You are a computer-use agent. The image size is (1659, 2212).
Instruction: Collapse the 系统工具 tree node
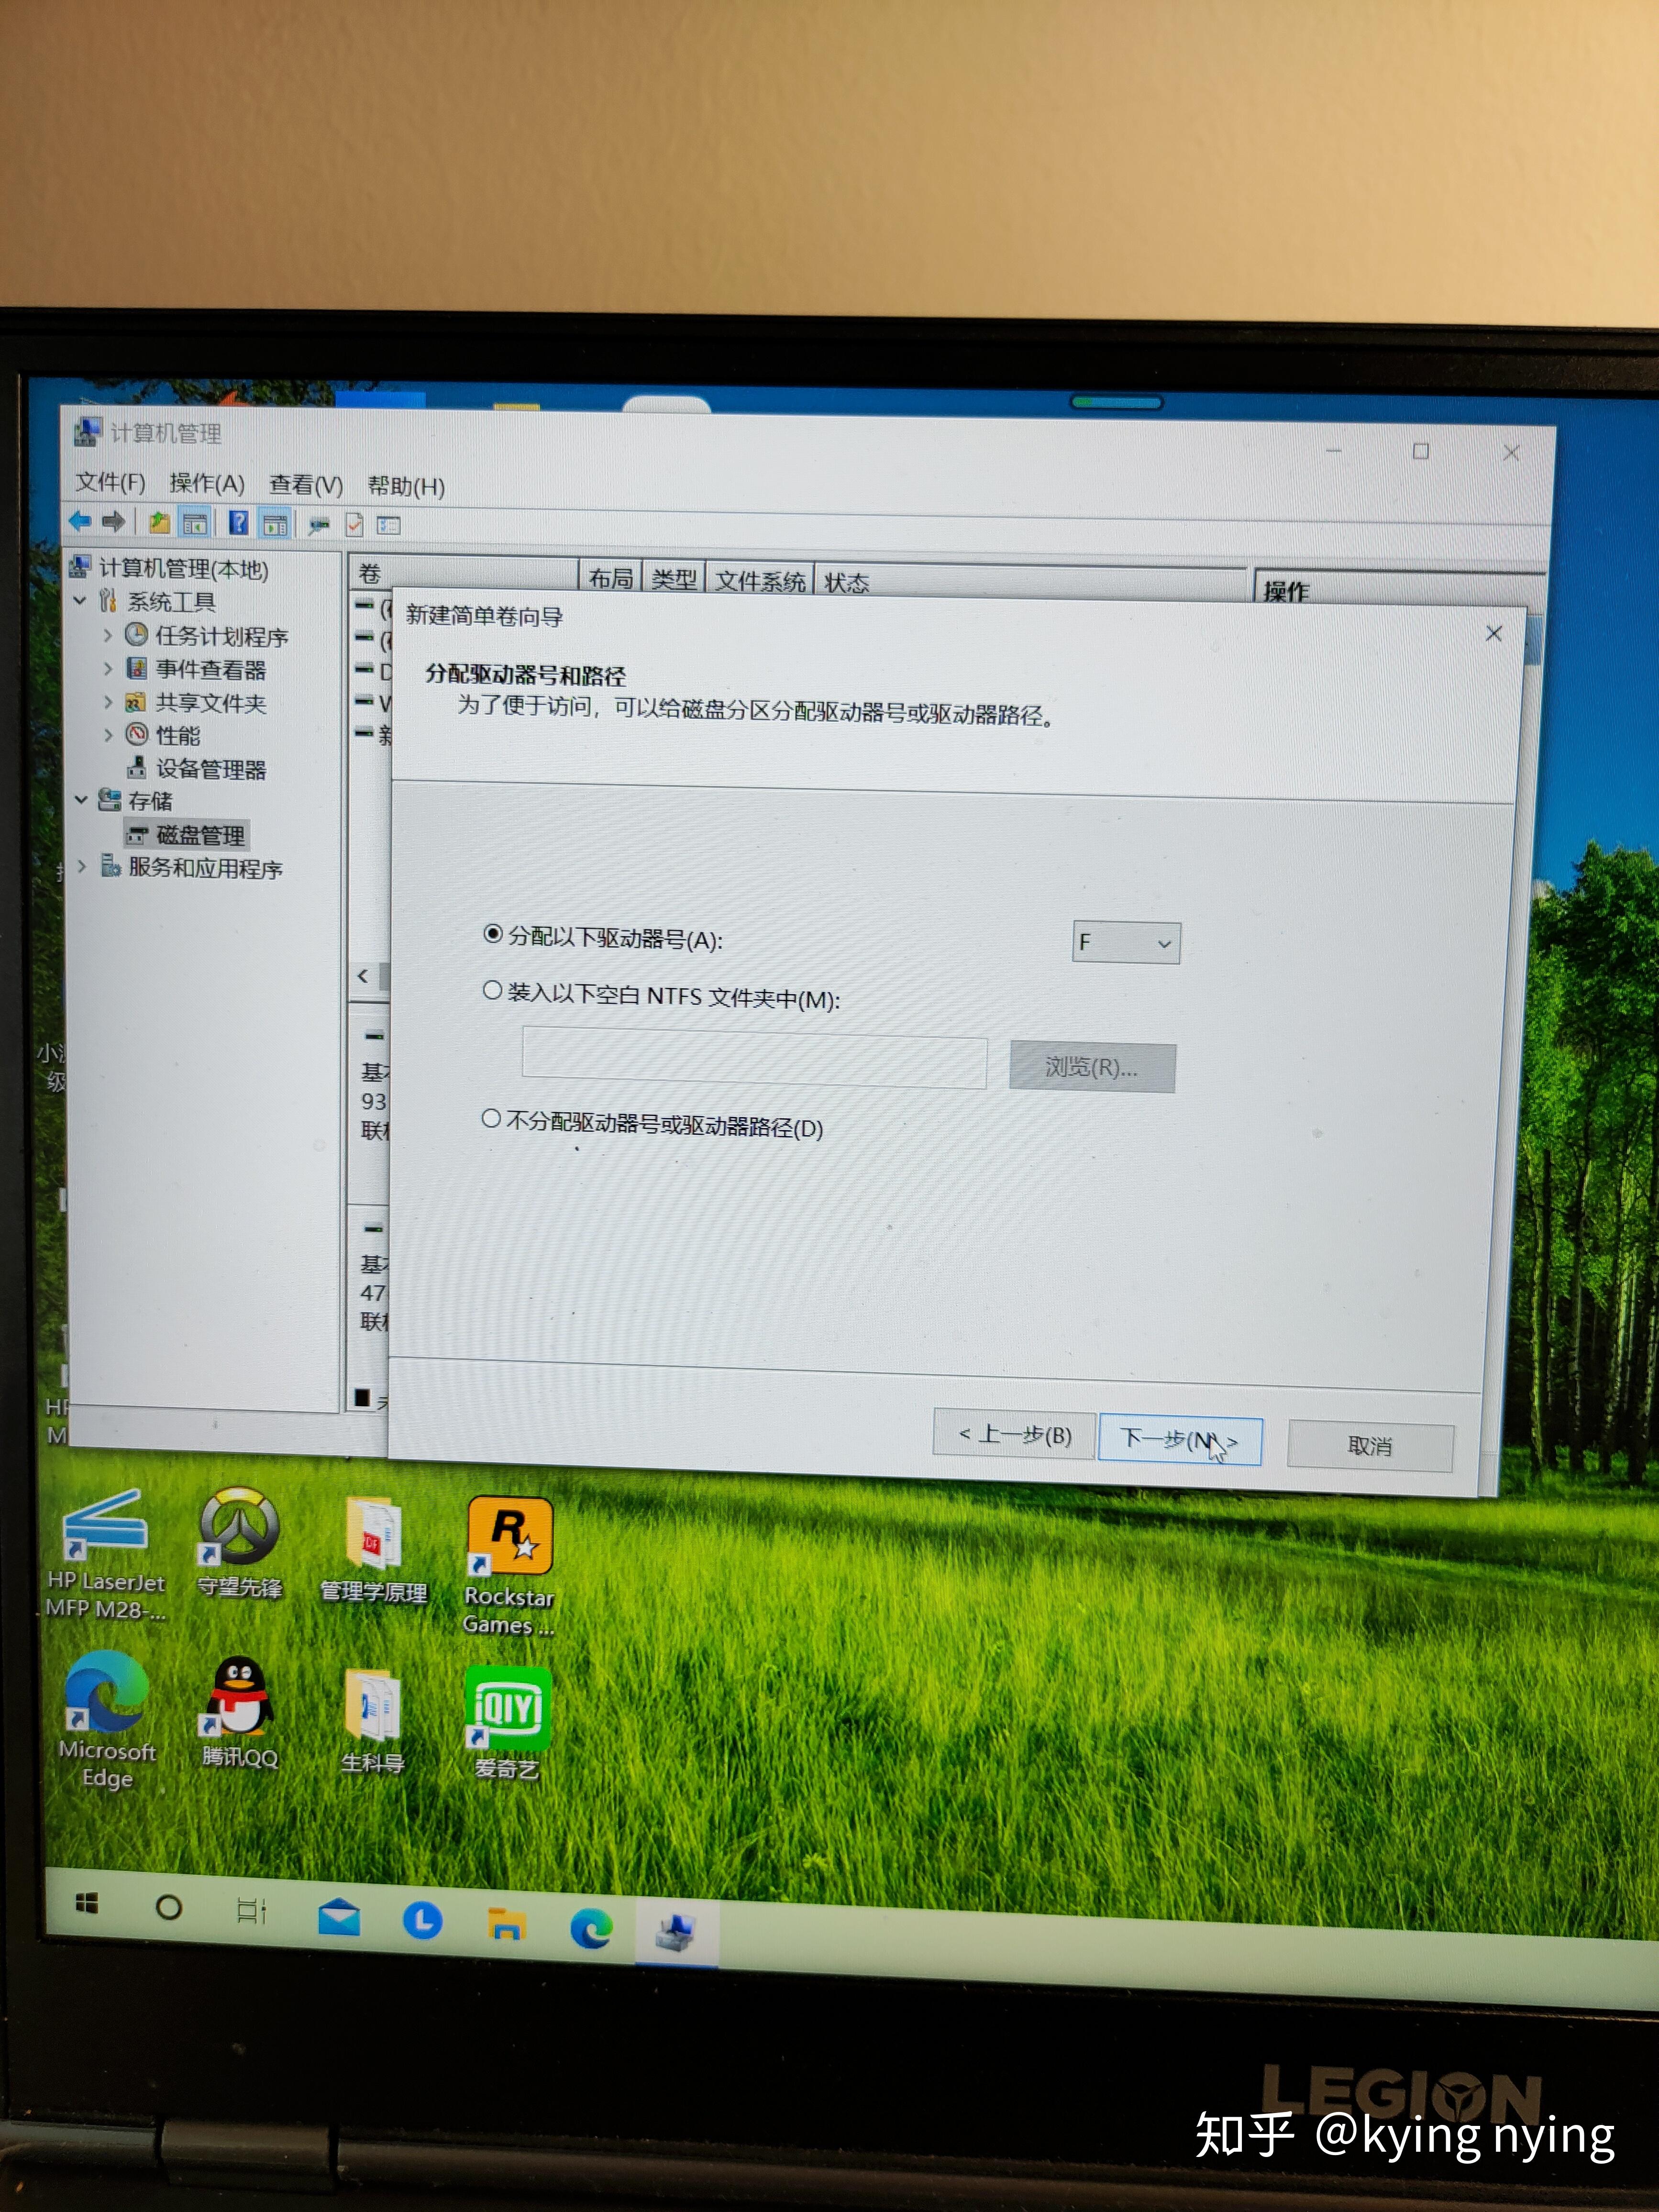(81, 601)
